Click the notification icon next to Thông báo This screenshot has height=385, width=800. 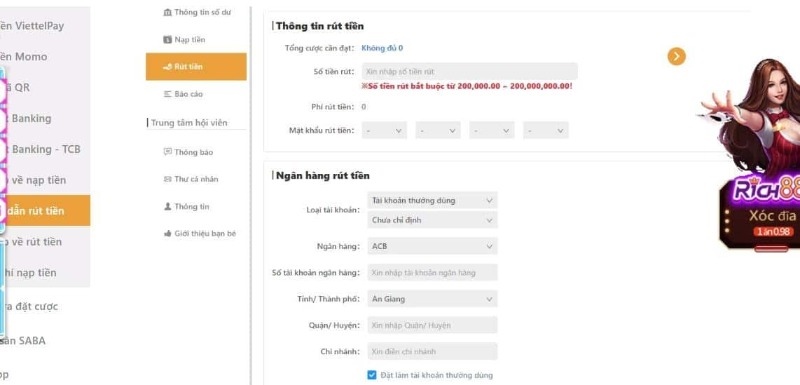167,151
